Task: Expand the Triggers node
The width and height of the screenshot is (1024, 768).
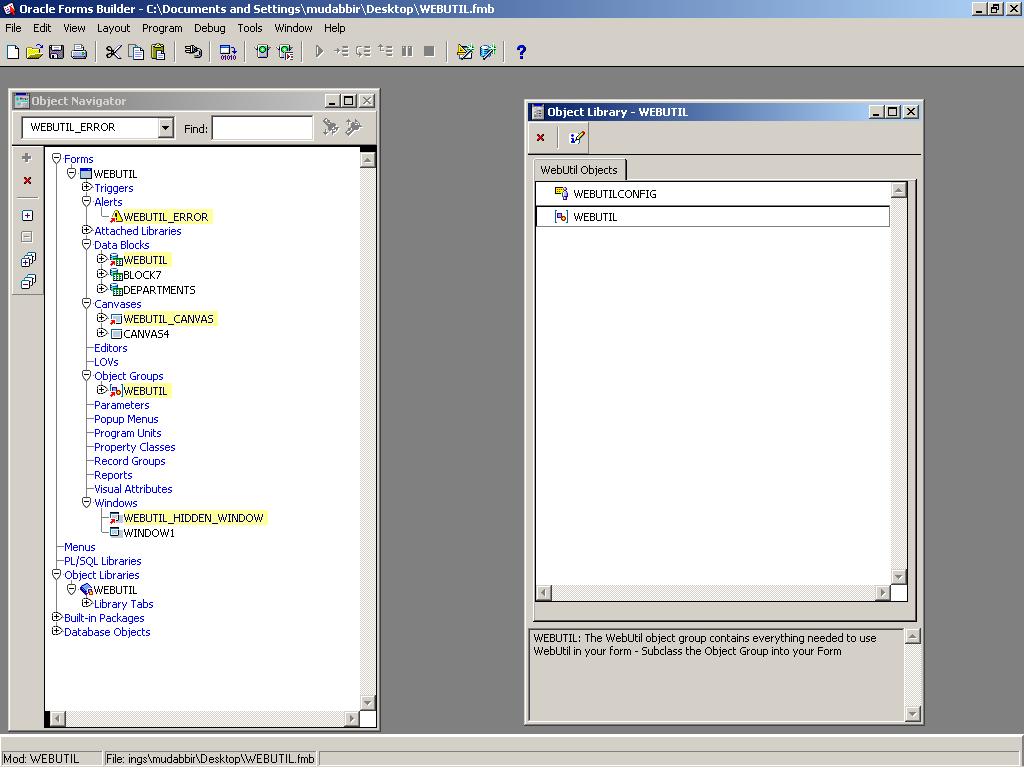Action: click(x=86, y=187)
